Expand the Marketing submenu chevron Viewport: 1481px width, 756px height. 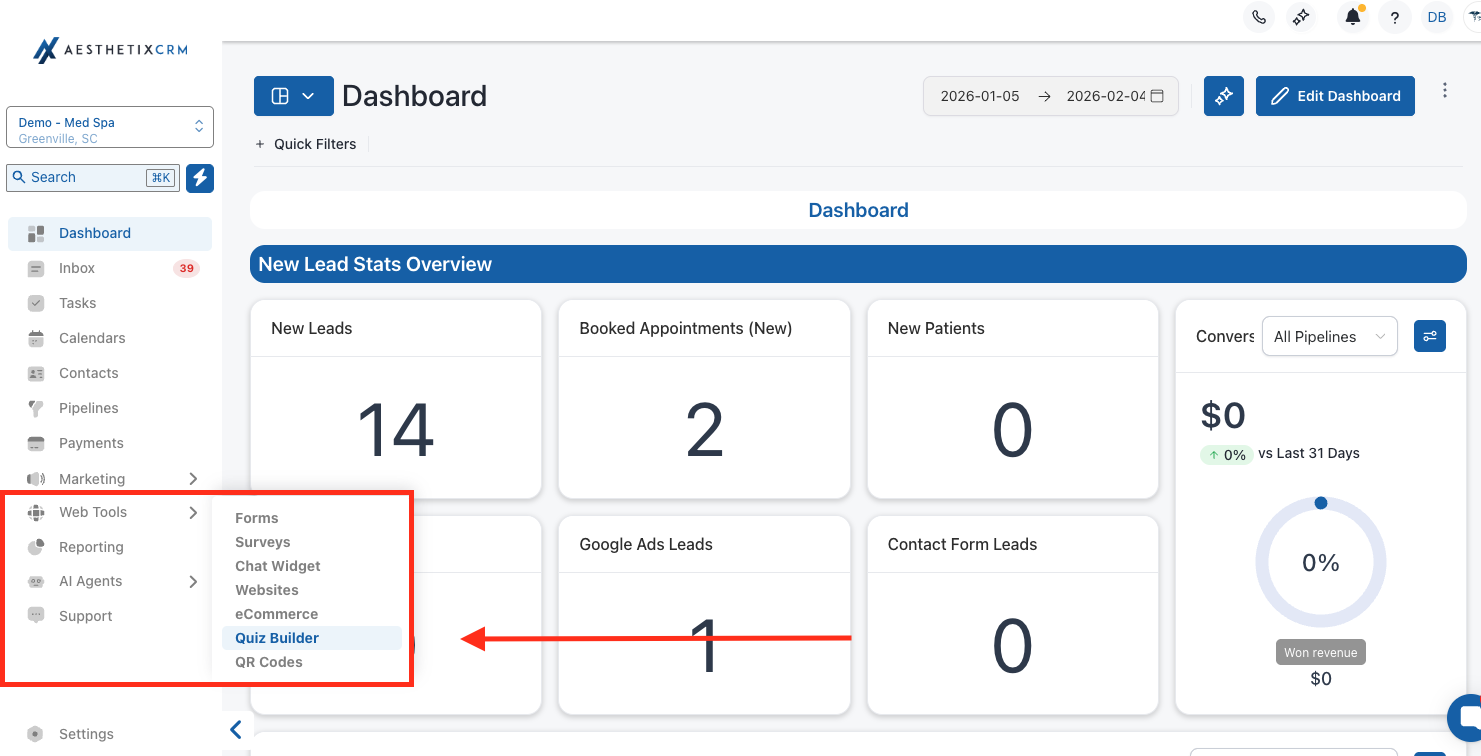point(193,479)
